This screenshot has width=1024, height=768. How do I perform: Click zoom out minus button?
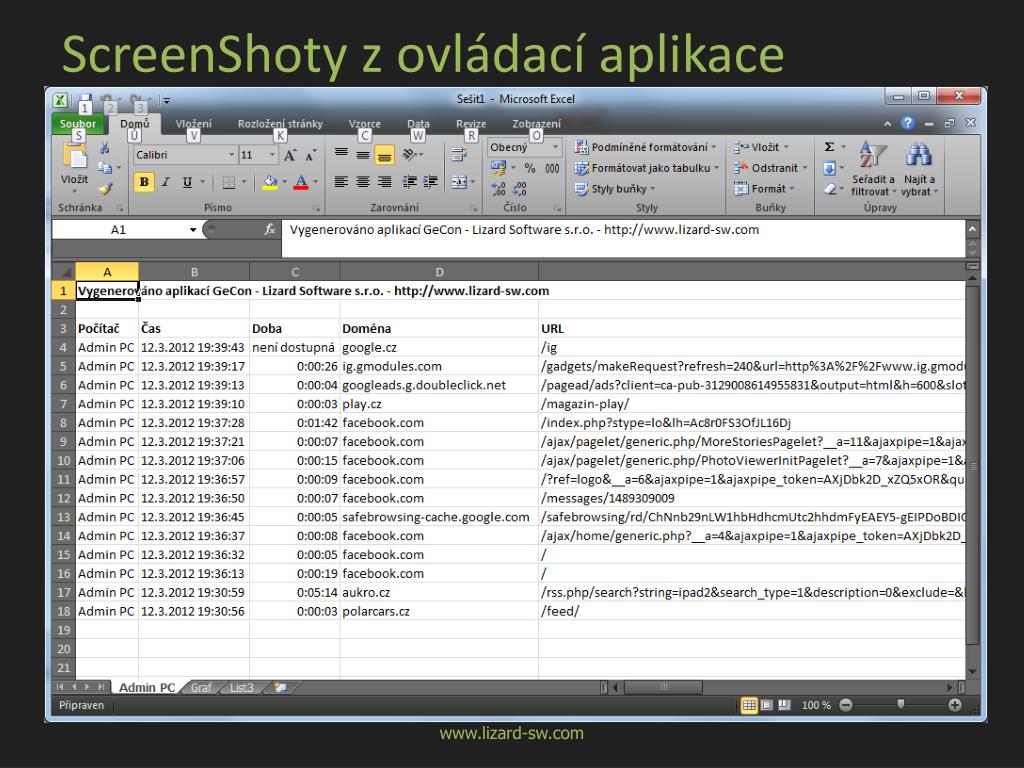846,705
